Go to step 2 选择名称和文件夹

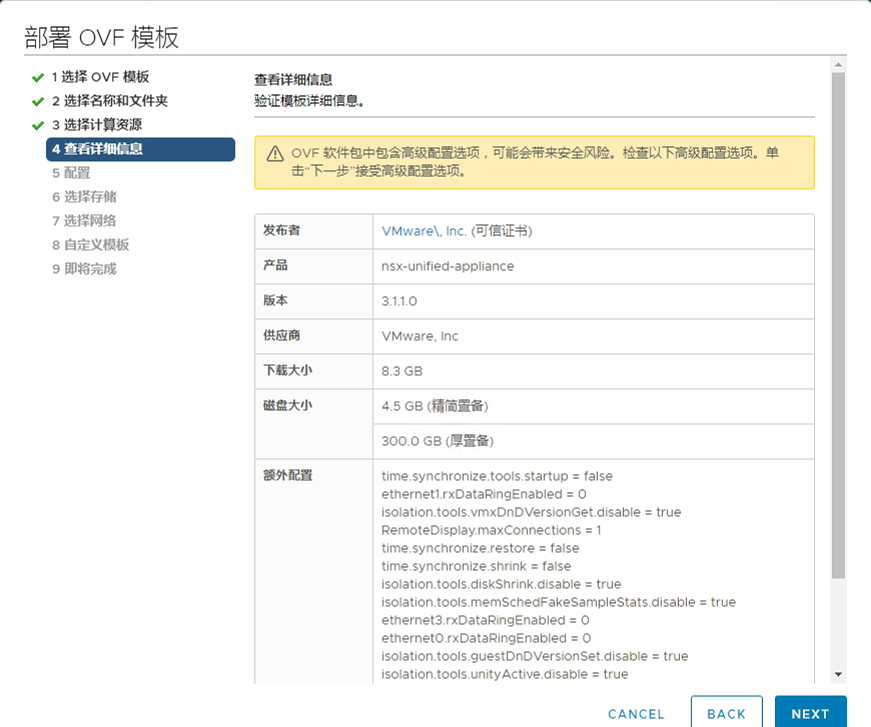109,101
